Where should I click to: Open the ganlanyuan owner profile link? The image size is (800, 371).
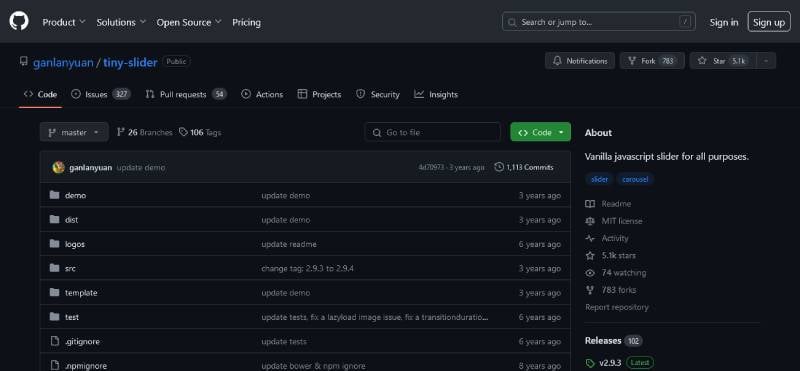coord(63,63)
